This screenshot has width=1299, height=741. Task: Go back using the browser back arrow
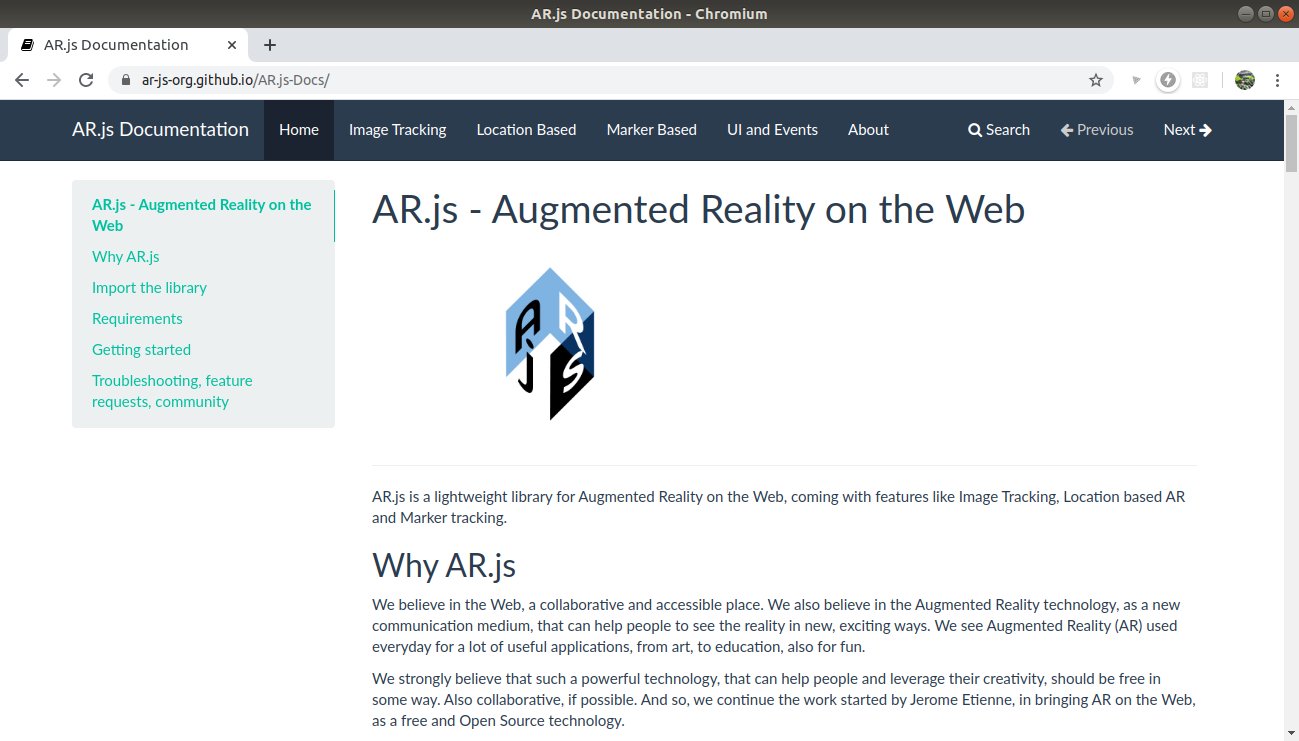(x=22, y=80)
